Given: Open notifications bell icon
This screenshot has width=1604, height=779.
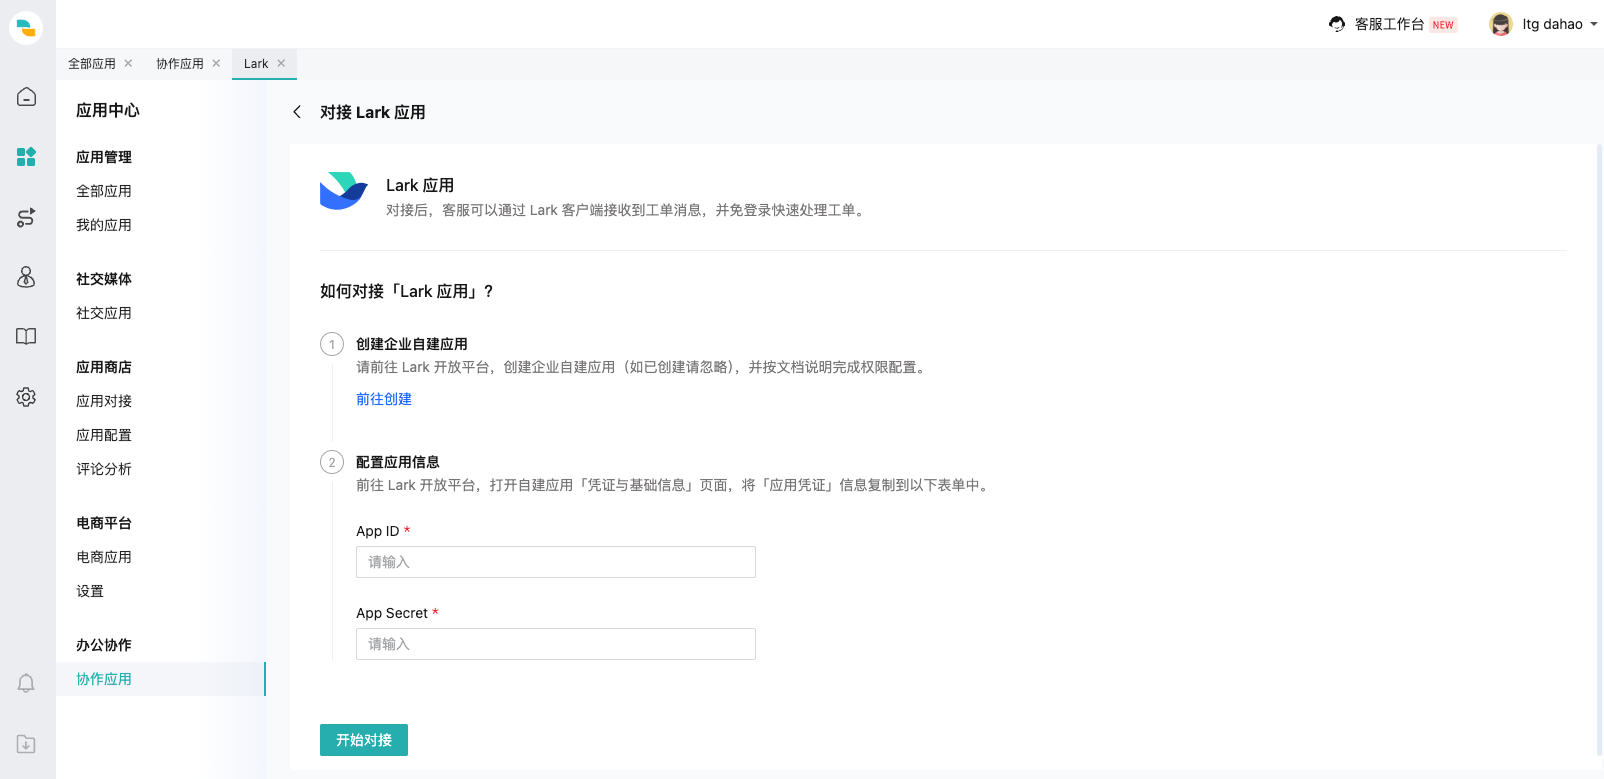Looking at the screenshot, I should point(26,683).
